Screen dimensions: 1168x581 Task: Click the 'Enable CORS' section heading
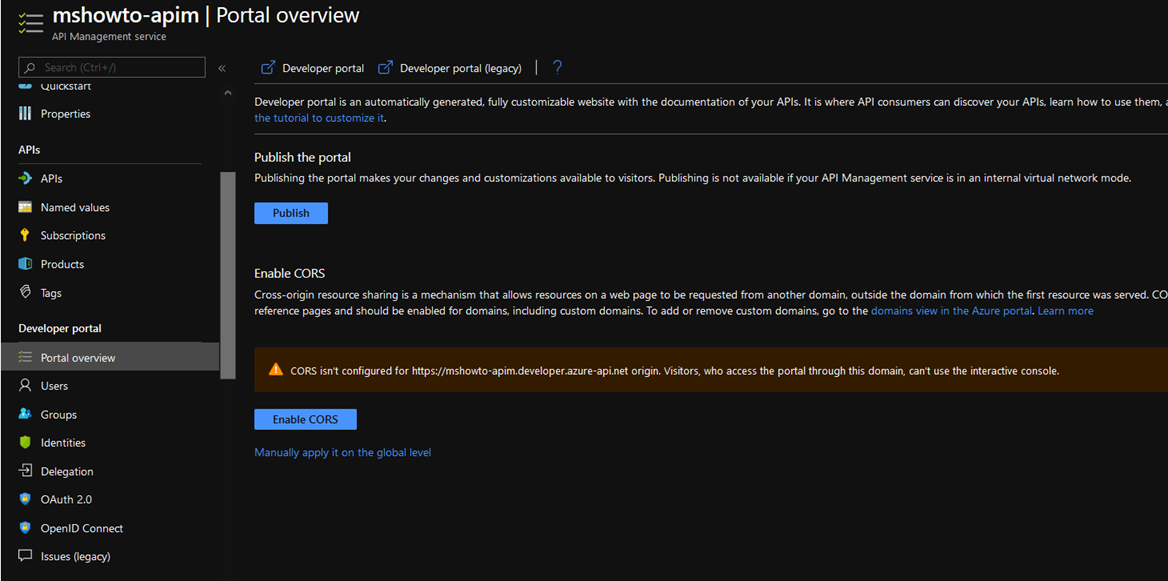pos(290,273)
